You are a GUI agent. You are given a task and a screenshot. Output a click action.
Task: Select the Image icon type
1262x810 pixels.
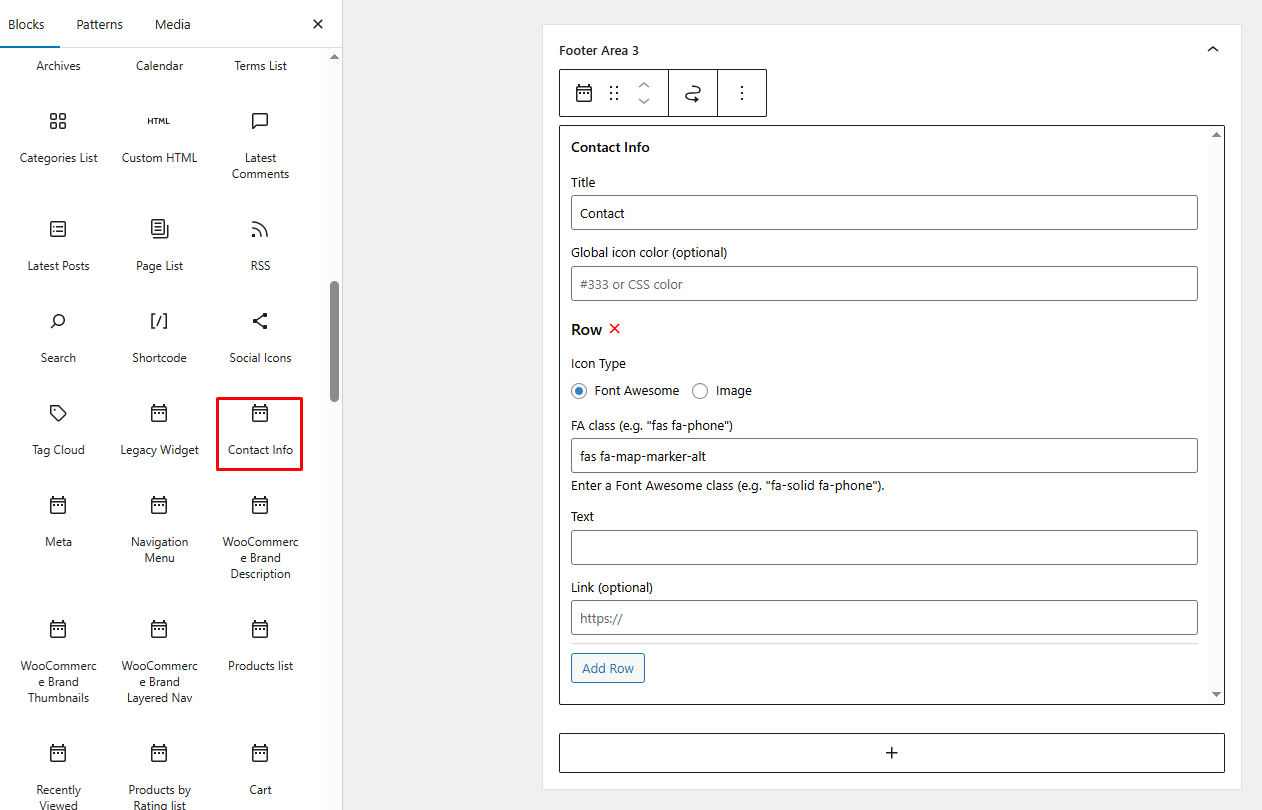pos(700,391)
